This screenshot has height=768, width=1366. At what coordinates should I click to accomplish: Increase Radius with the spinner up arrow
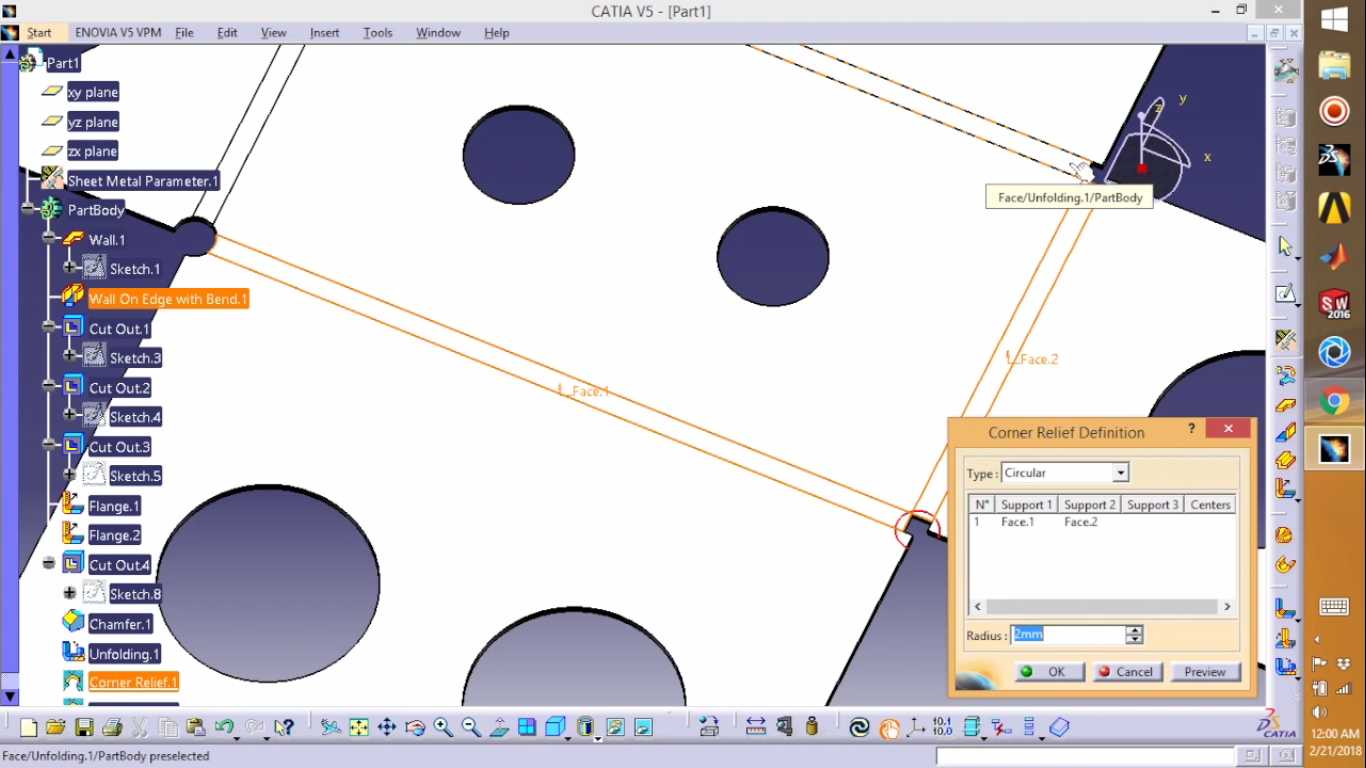(x=1134, y=630)
